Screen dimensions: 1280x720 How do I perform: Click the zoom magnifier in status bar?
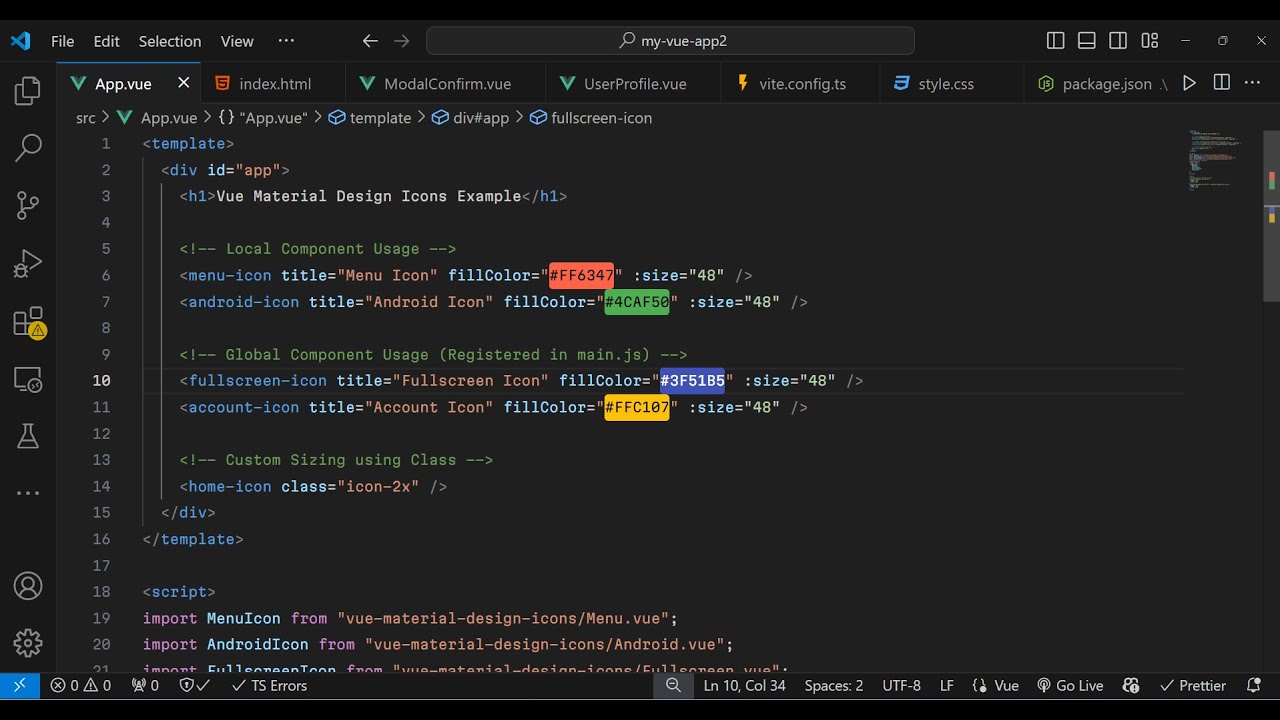coord(673,685)
